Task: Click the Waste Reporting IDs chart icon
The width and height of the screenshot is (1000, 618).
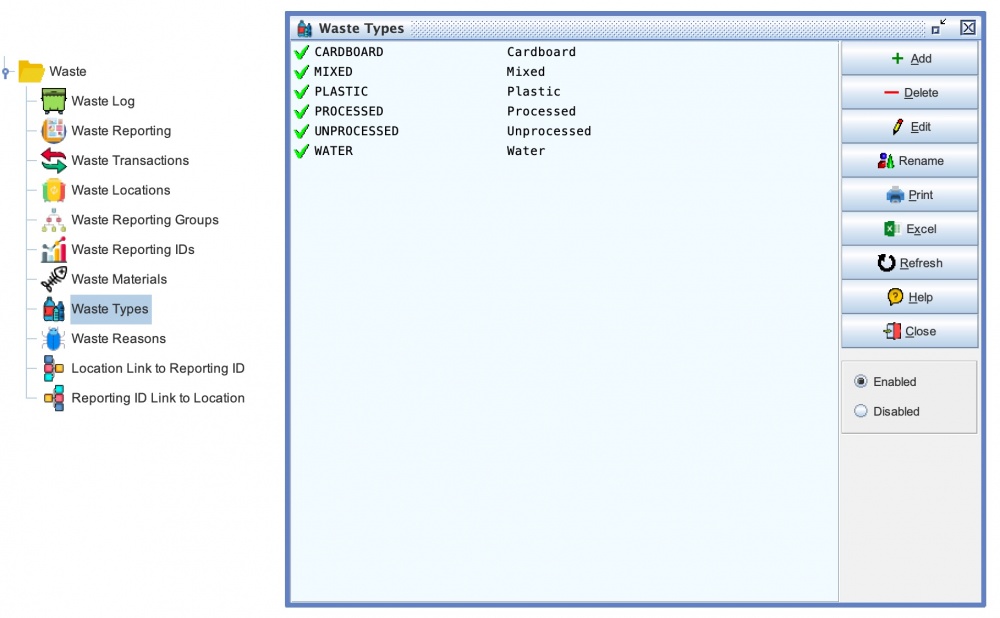Action: (53, 250)
